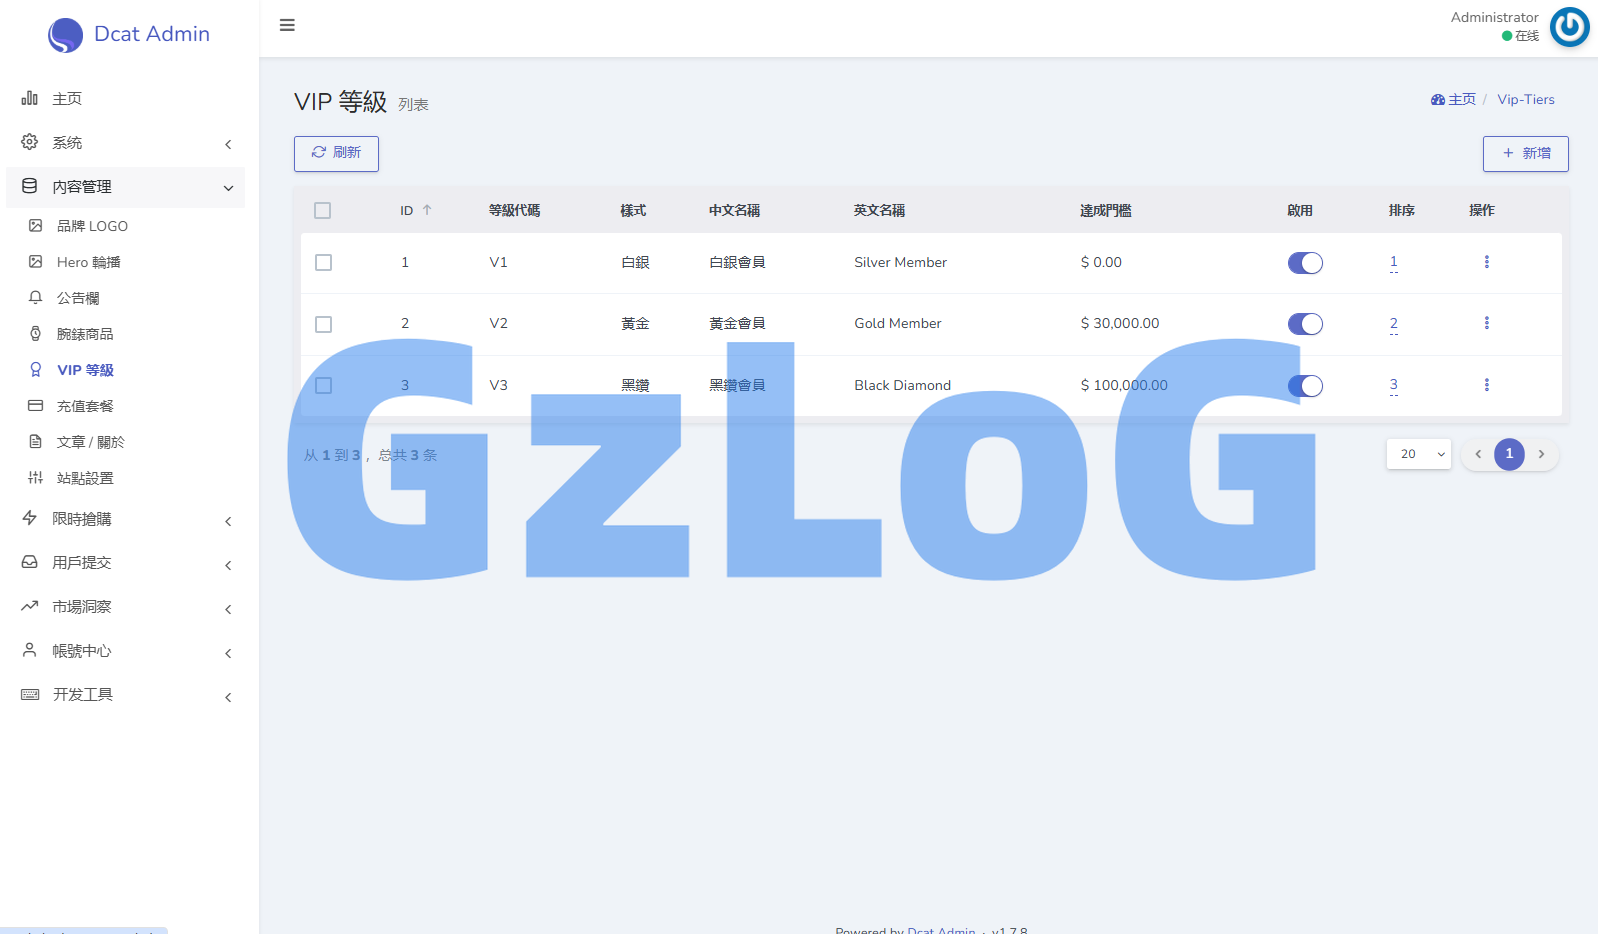Open three-dot actions for Gold Member row
The image size is (1598, 934).
[x=1486, y=323]
